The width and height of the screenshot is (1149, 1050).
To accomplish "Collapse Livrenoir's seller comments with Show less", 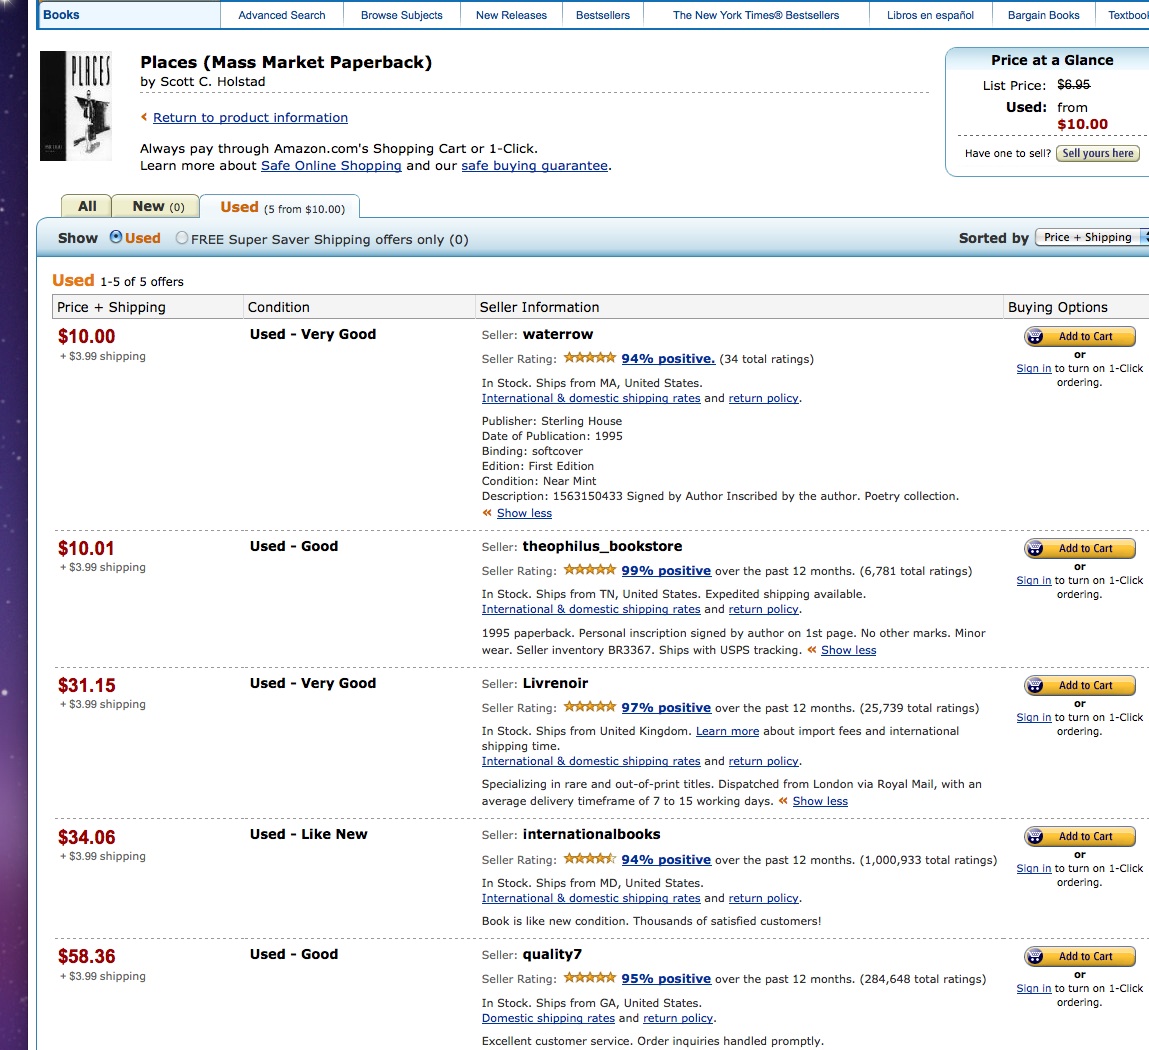I will pos(819,801).
